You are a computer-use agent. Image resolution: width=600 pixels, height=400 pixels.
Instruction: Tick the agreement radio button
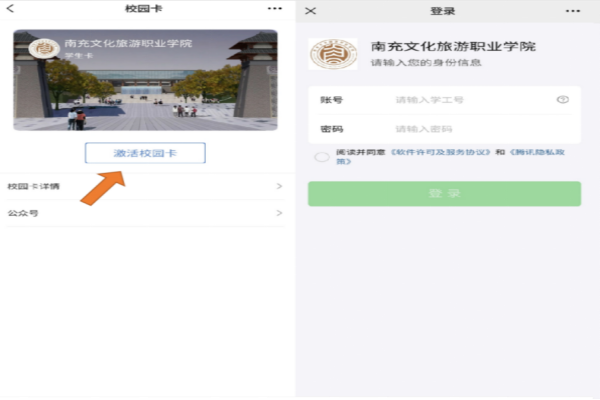322,157
